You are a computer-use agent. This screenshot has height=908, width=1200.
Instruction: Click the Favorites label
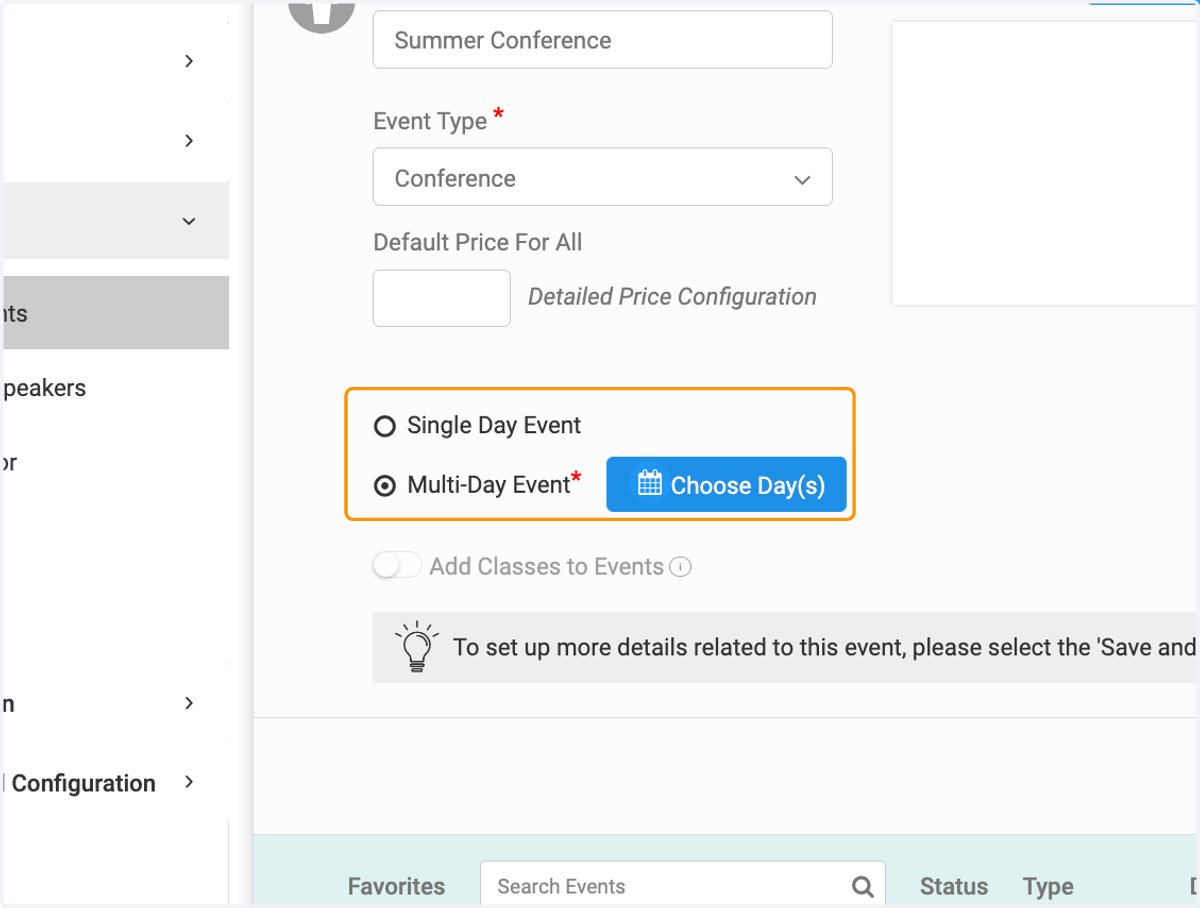click(397, 886)
